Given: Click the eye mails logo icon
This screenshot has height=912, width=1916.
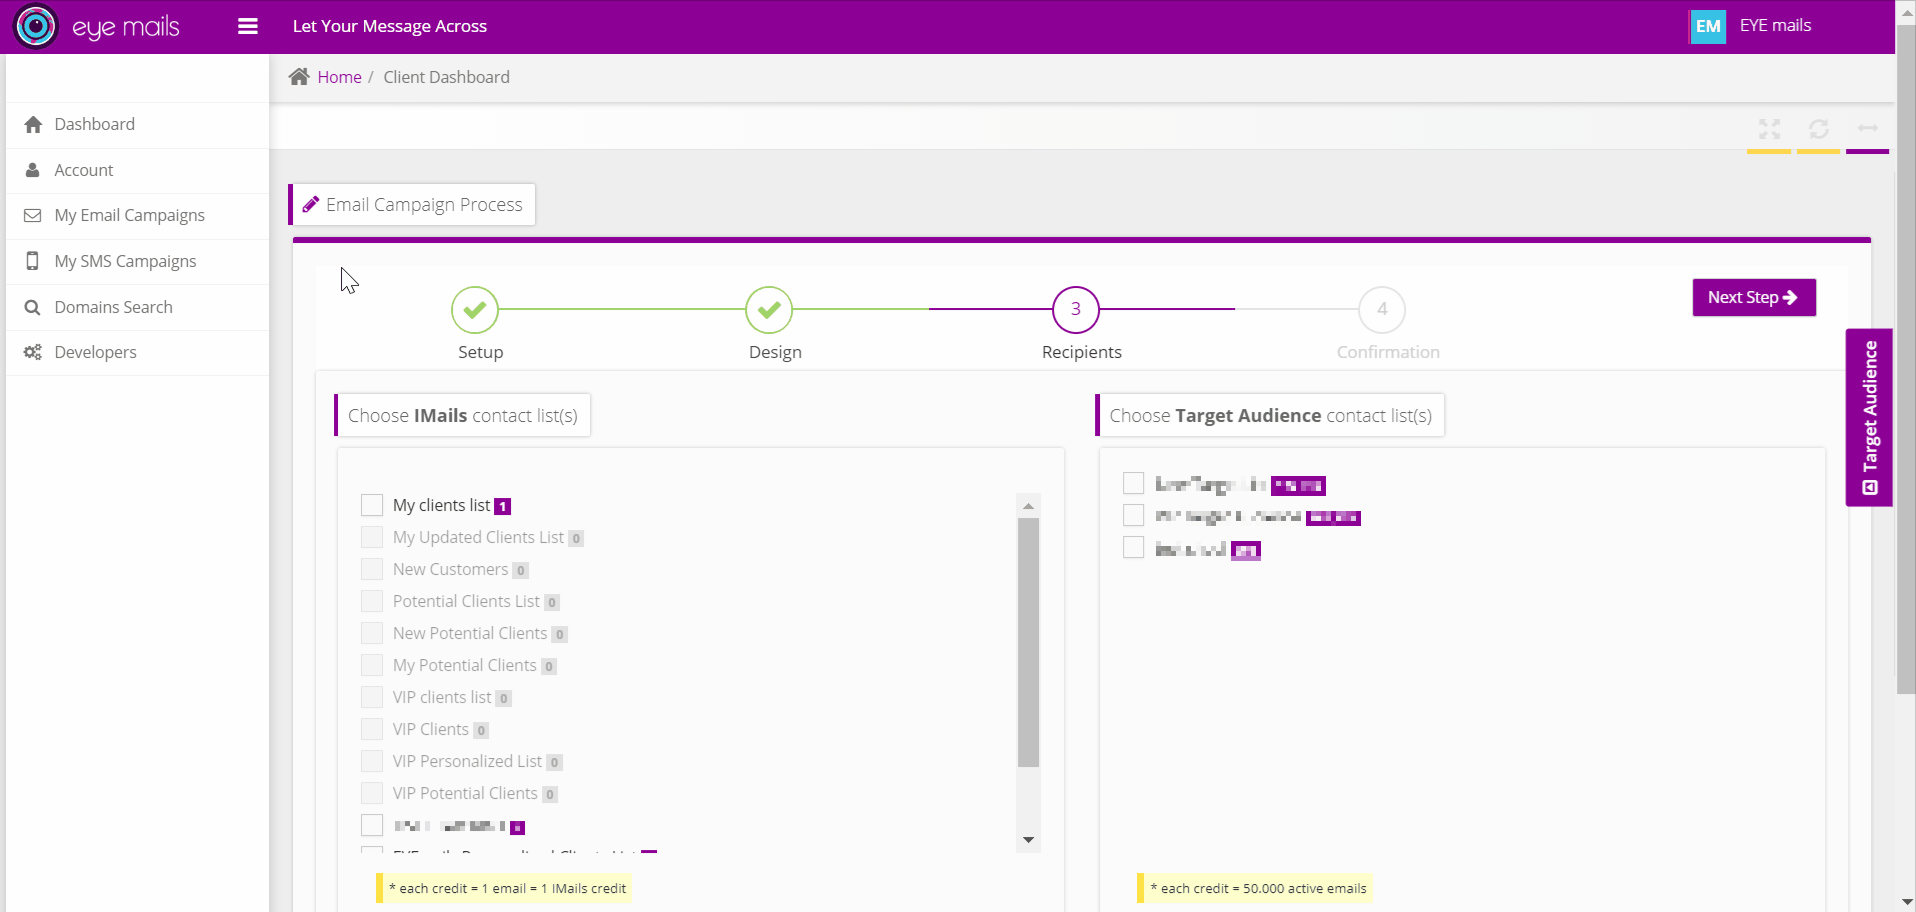Looking at the screenshot, I should click(36, 26).
